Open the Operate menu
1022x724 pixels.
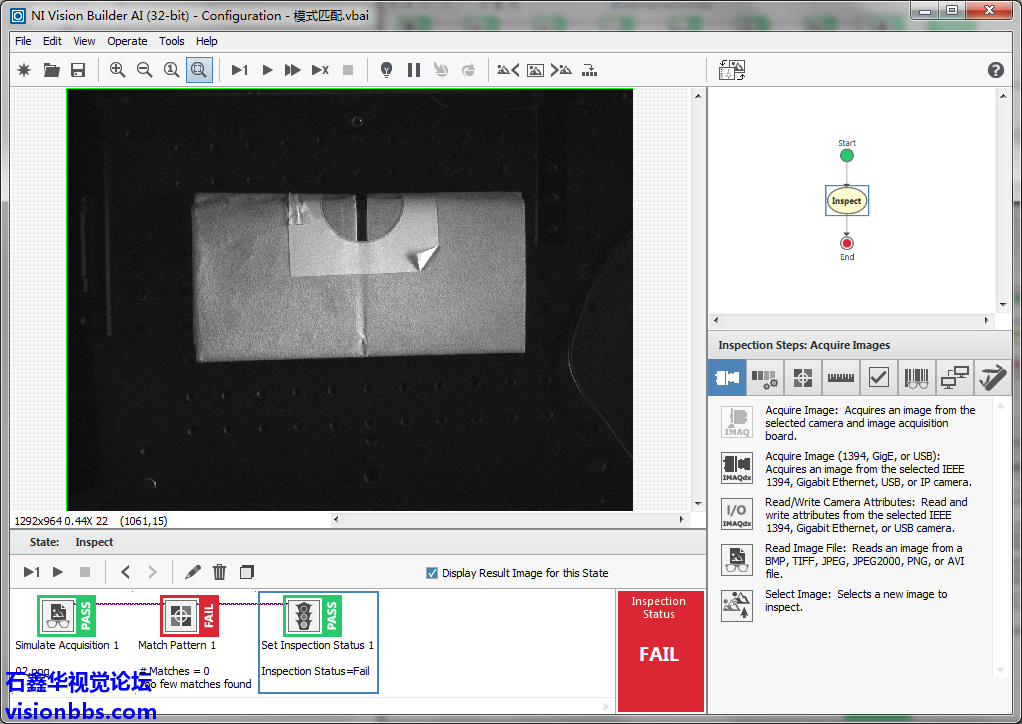coord(127,41)
